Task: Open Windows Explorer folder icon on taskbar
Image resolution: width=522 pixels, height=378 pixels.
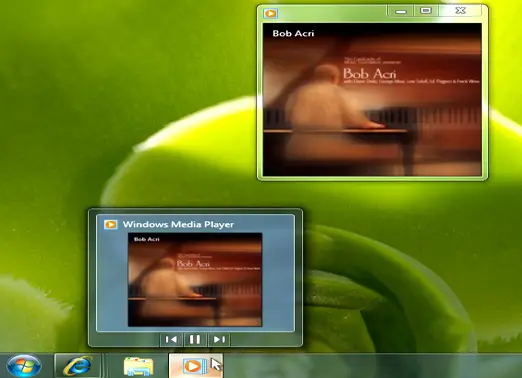Action: pos(138,366)
